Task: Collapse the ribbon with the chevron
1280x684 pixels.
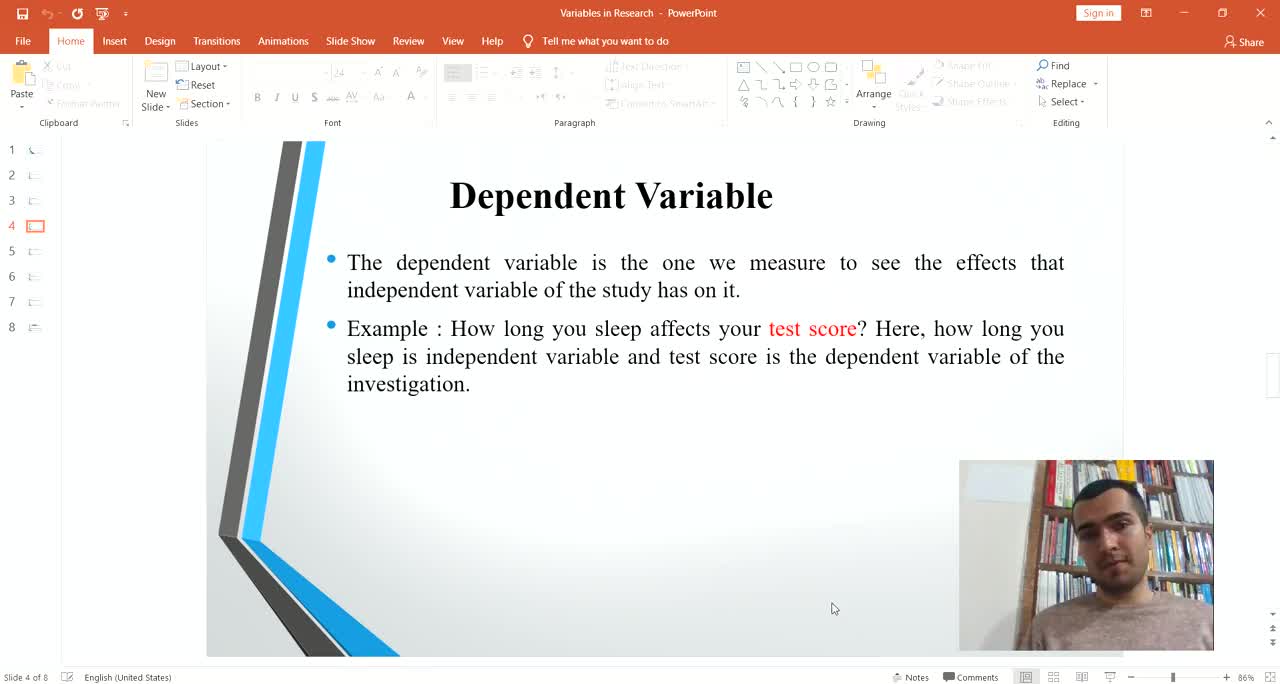Action: [1269, 123]
